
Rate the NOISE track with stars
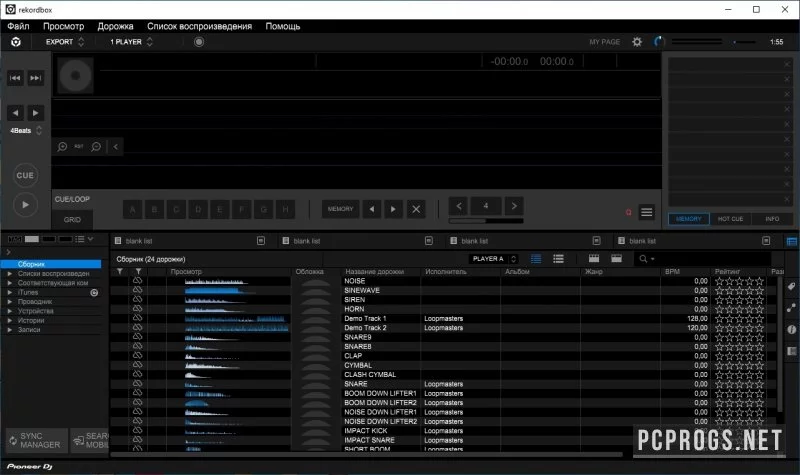pos(739,281)
